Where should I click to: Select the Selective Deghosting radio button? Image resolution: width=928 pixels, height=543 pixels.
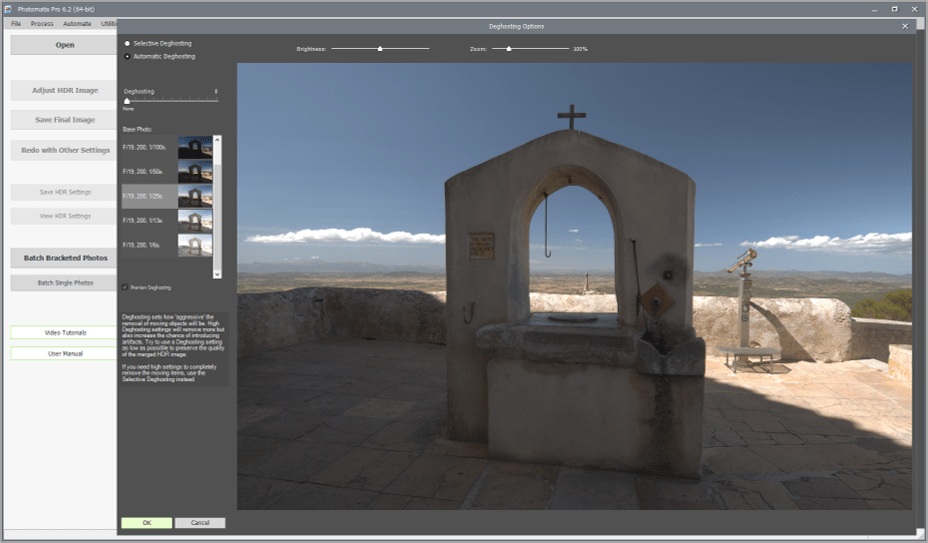pos(127,44)
